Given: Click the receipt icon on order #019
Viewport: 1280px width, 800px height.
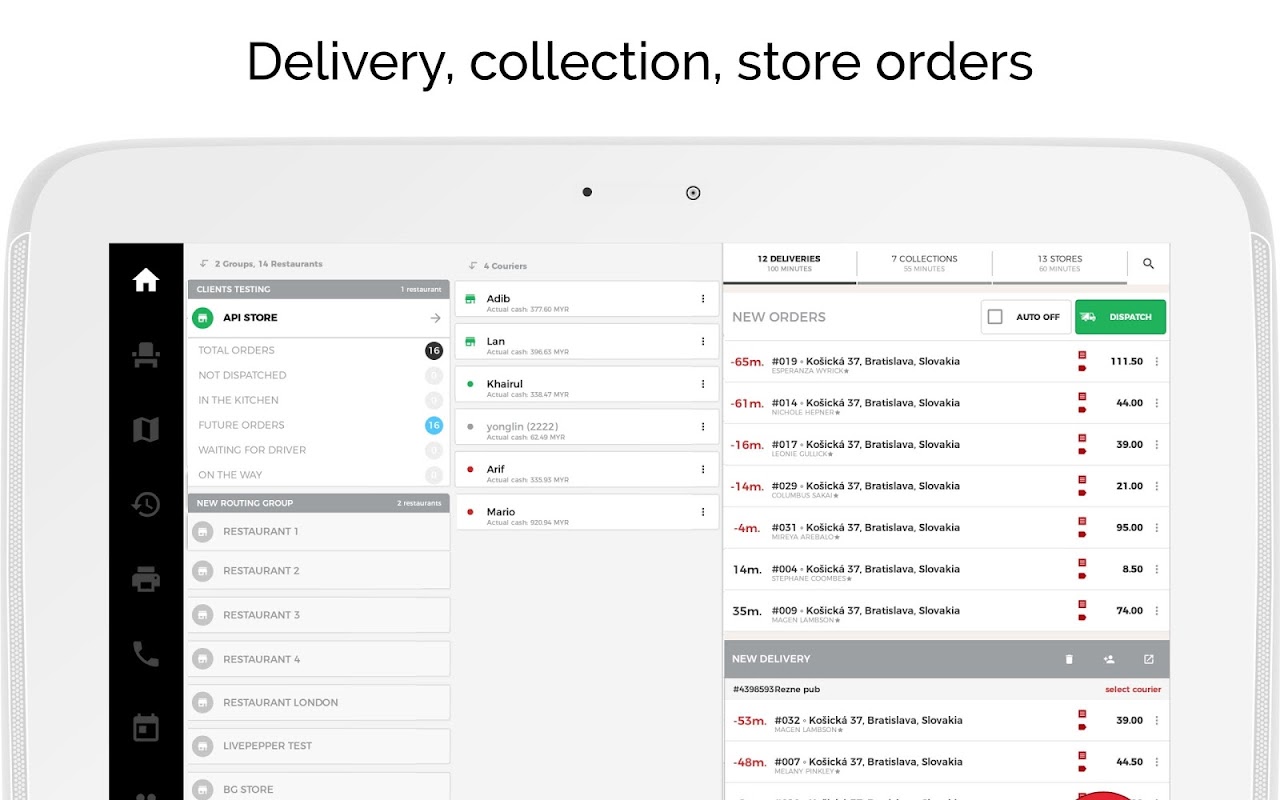Looking at the screenshot, I should pyautogui.click(x=1082, y=355).
